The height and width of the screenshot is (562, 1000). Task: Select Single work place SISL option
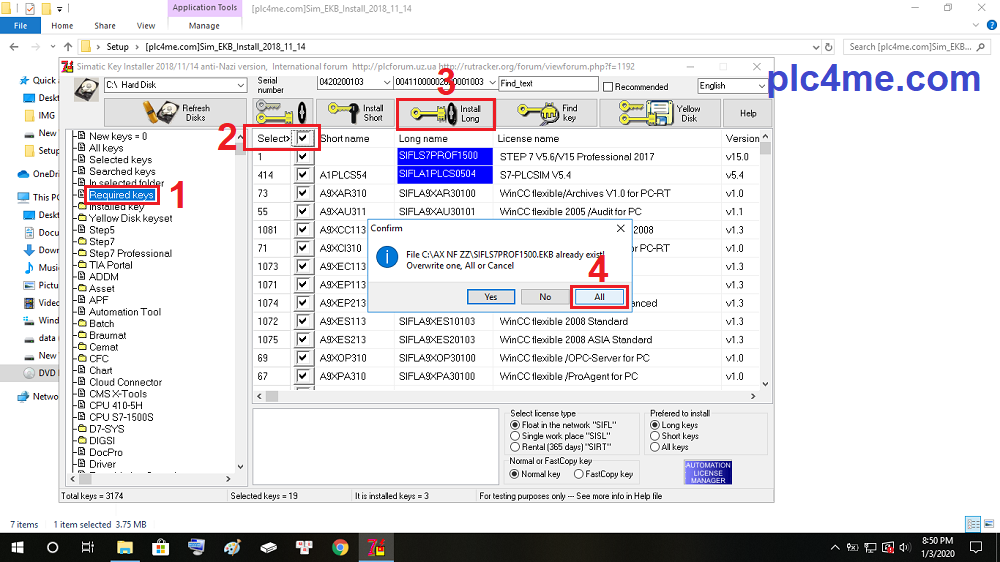pyautogui.click(x=515, y=436)
